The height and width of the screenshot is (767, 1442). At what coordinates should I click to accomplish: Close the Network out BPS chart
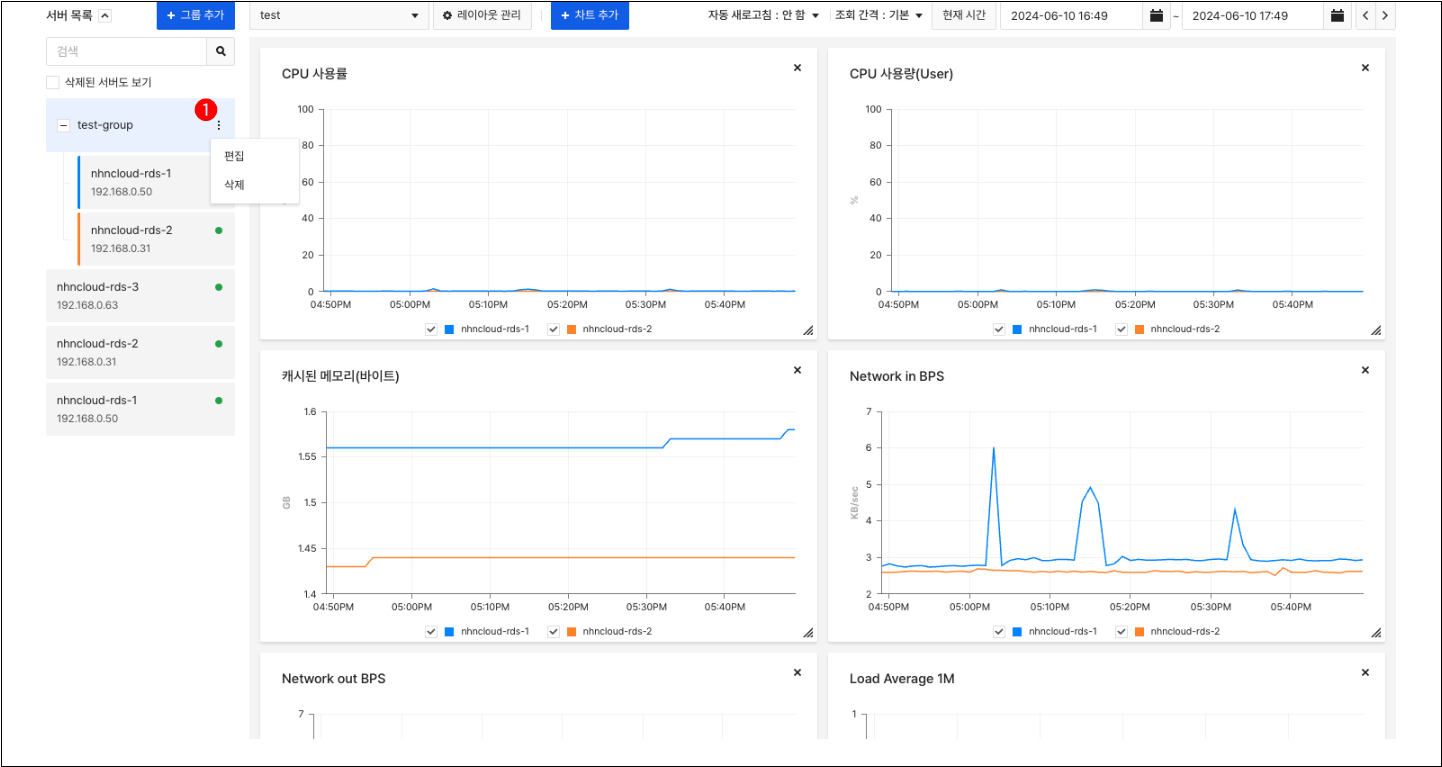(797, 673)
